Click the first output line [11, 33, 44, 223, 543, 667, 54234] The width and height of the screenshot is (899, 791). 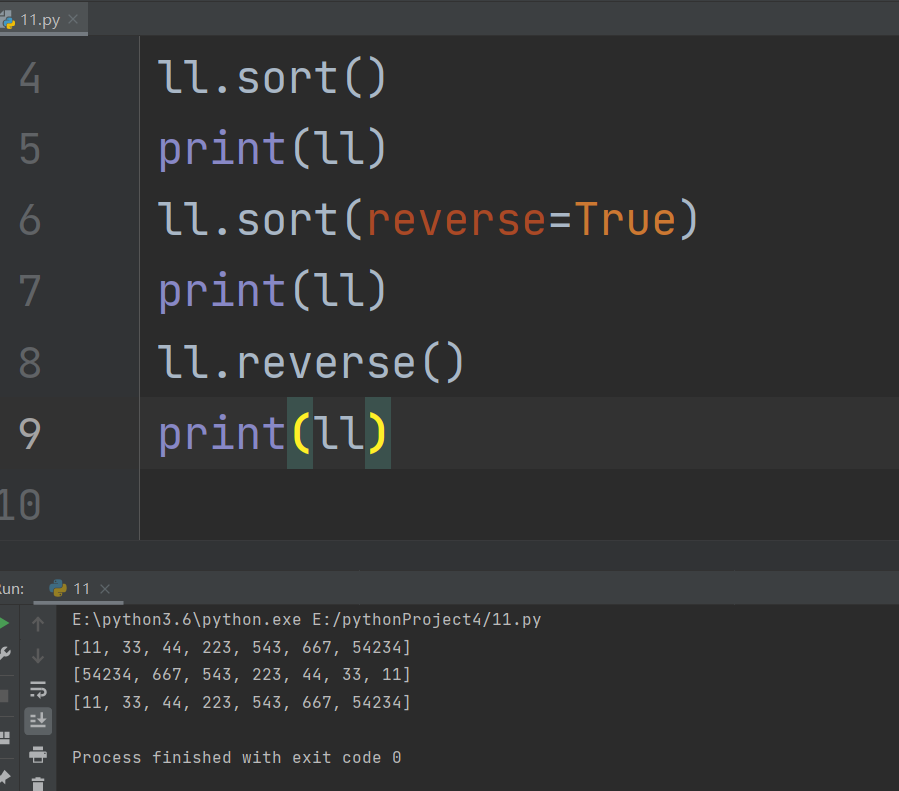pyautogui.click(x=241, y=647)
